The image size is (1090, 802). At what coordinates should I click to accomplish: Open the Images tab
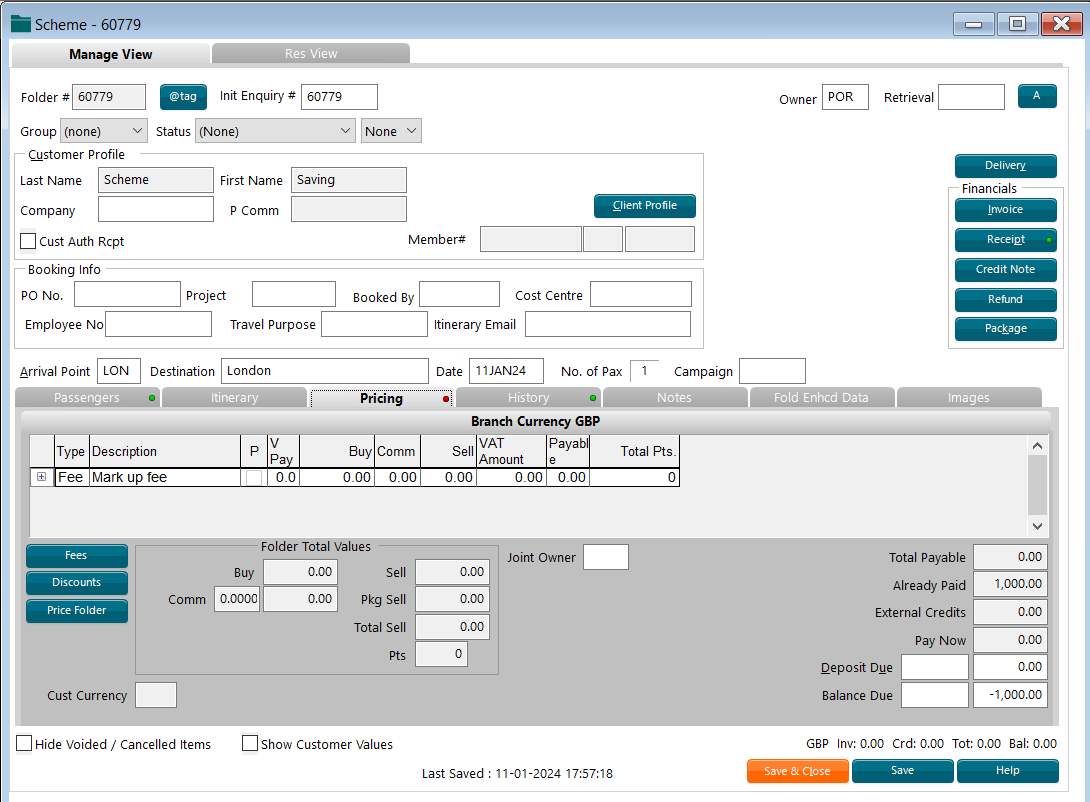tap(968, 398)
